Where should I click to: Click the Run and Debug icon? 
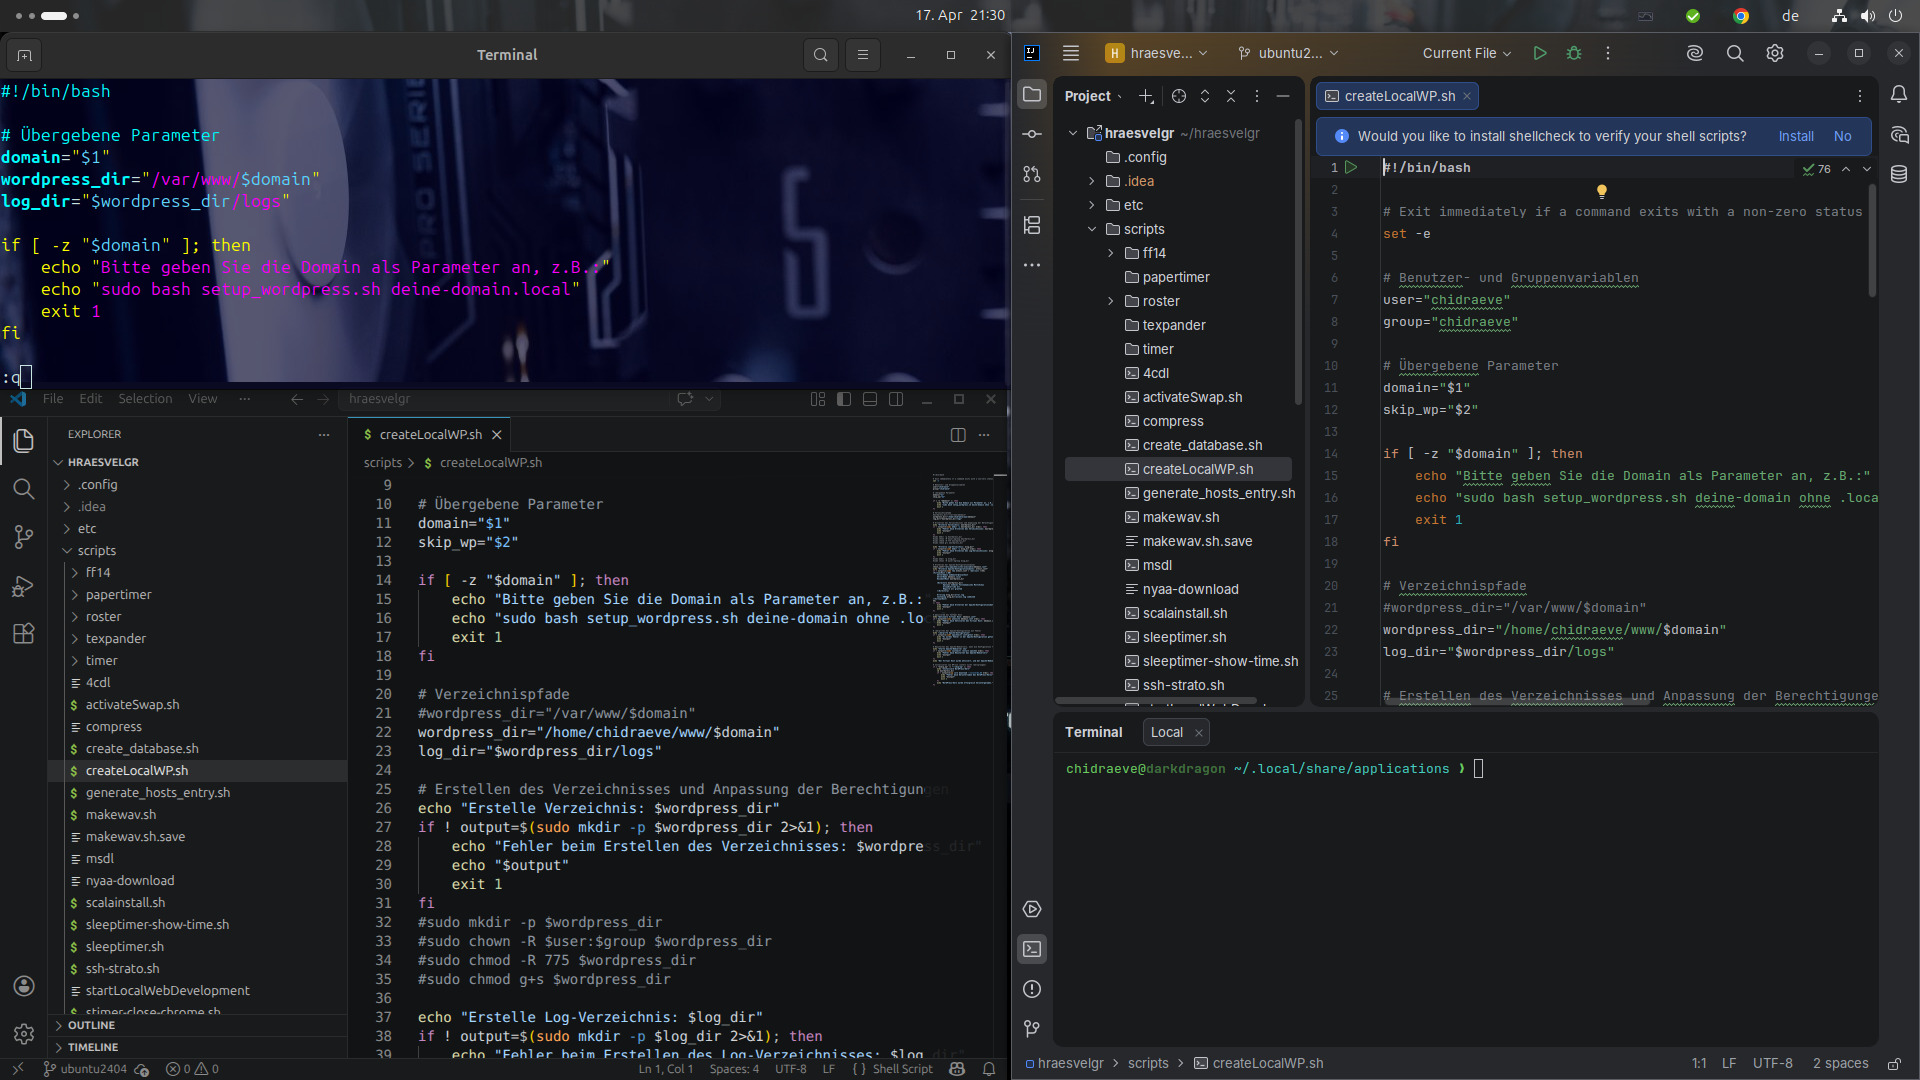click(x=24, y=586)
